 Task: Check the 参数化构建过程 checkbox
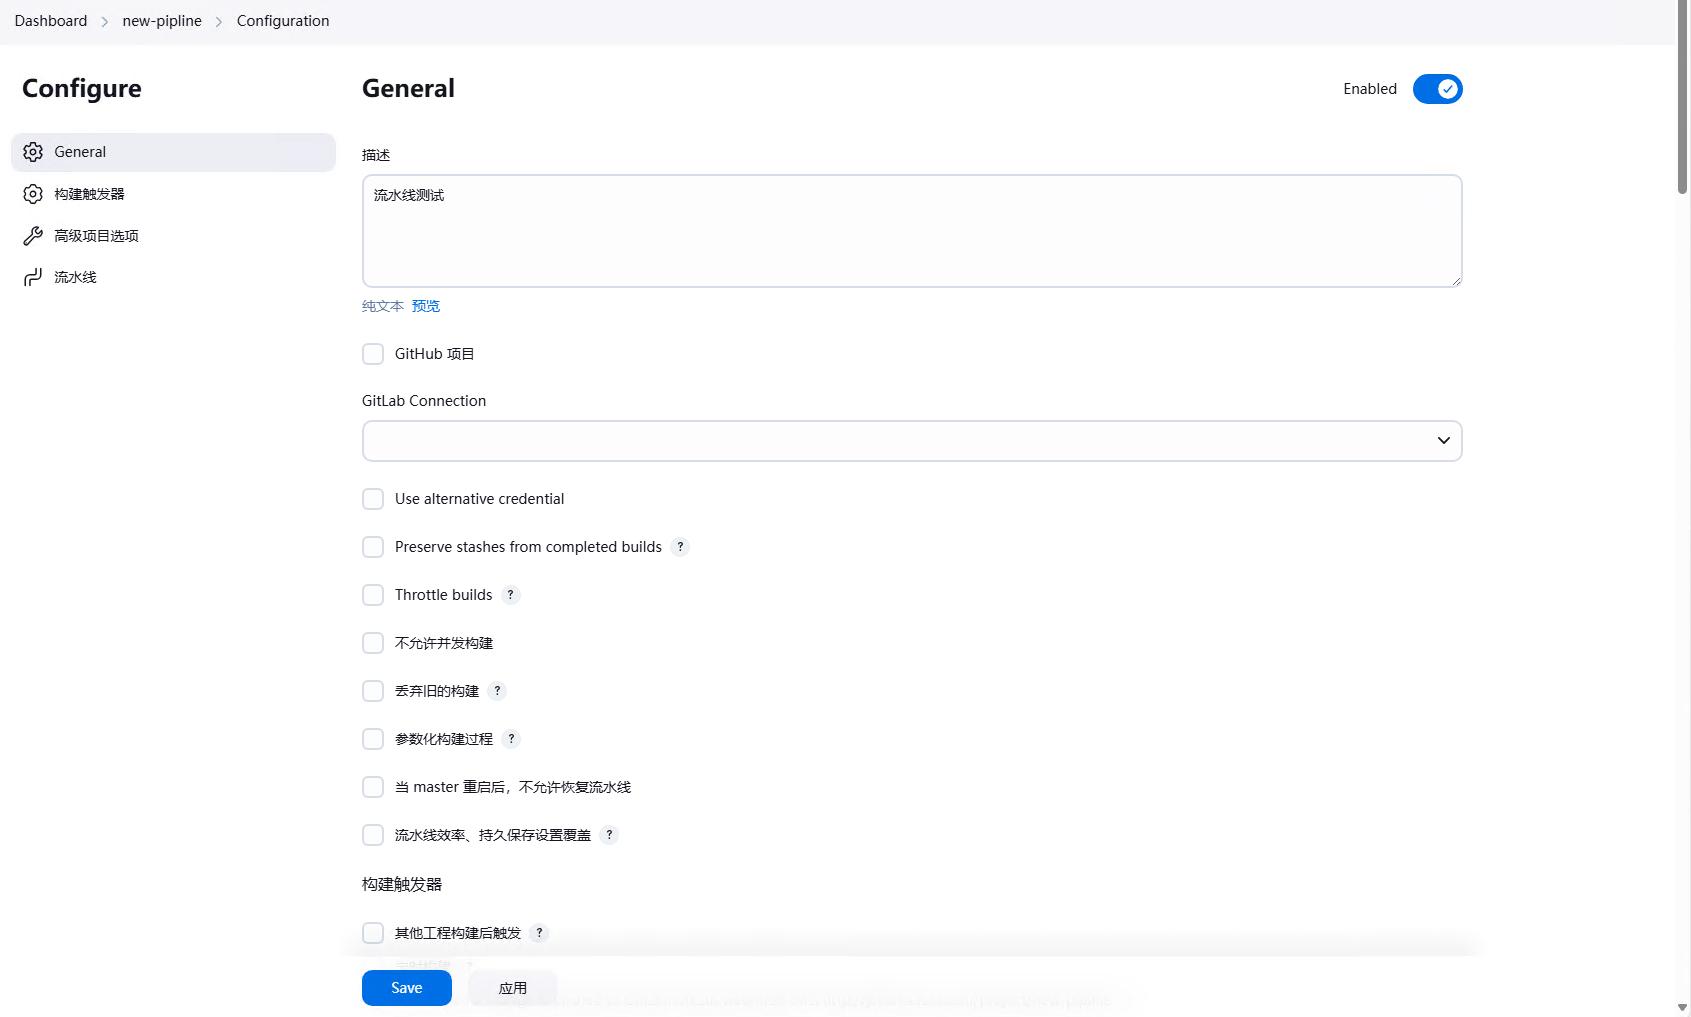pos(373,739)
